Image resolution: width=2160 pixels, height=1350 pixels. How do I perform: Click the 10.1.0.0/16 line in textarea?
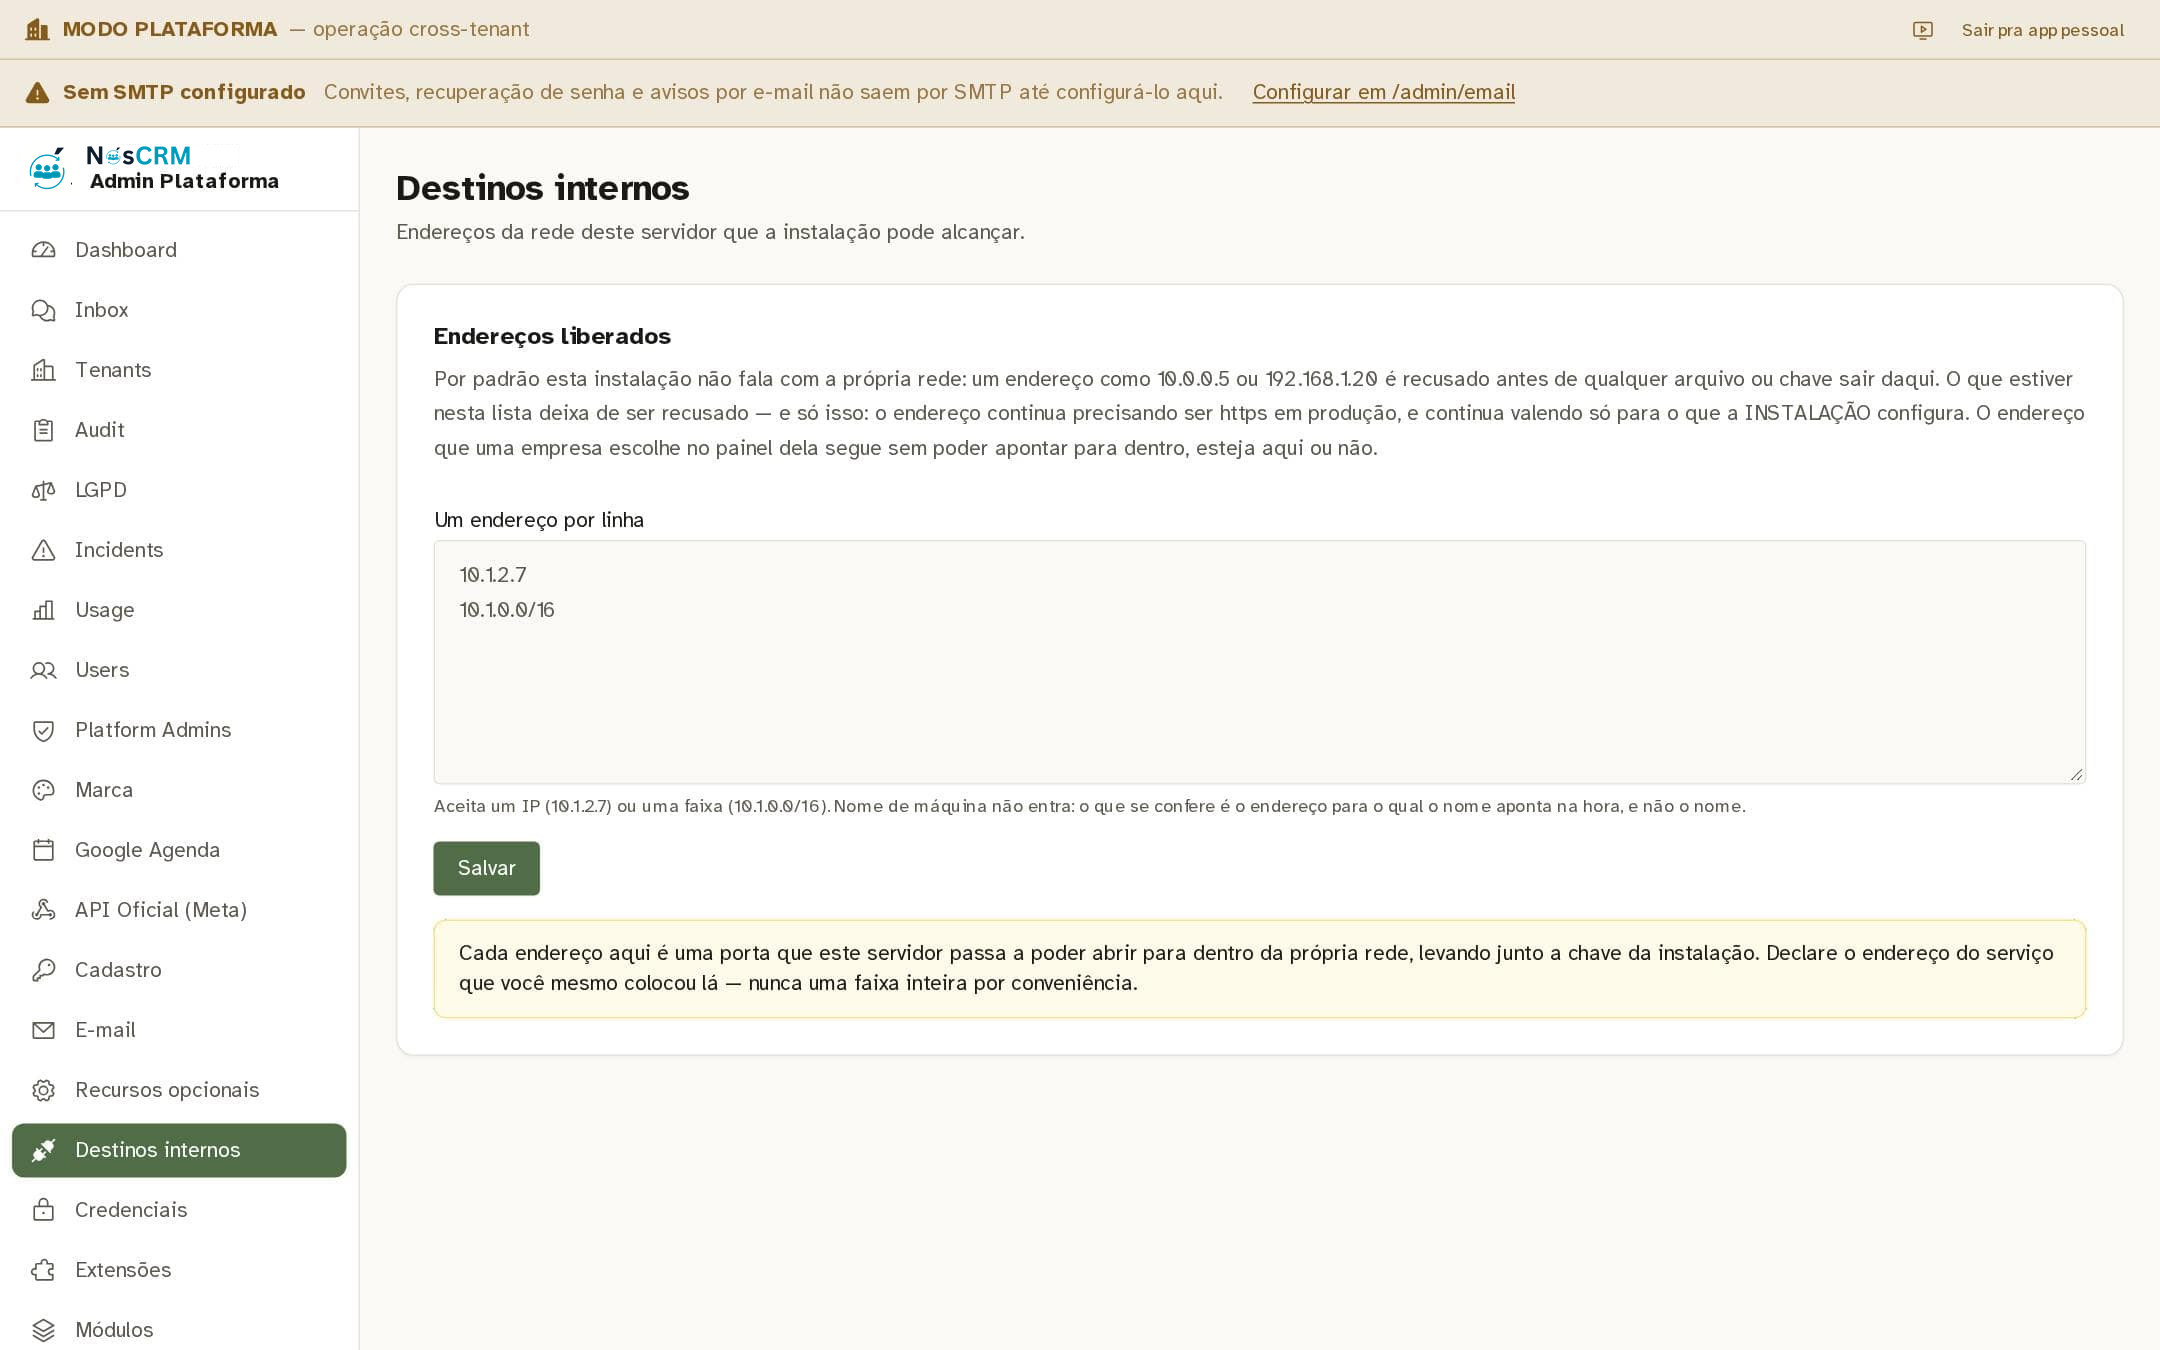tap(507, 610)
